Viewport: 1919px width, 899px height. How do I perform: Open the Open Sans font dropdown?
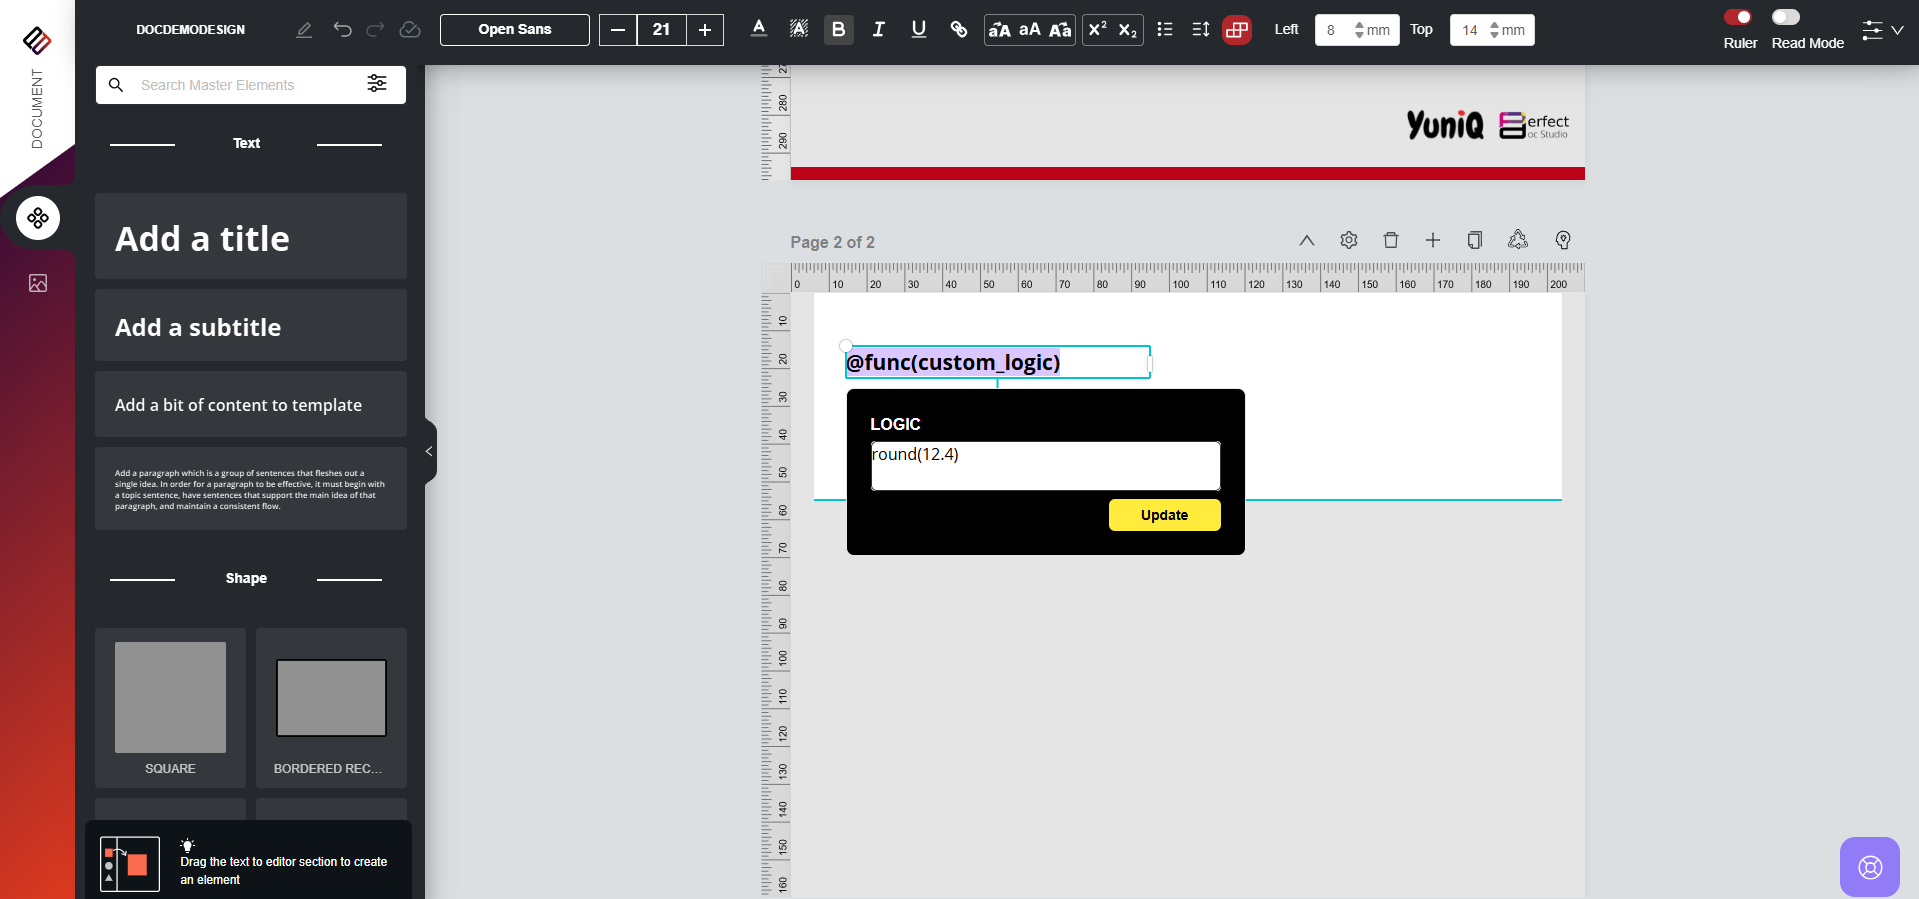click(514, 30)
